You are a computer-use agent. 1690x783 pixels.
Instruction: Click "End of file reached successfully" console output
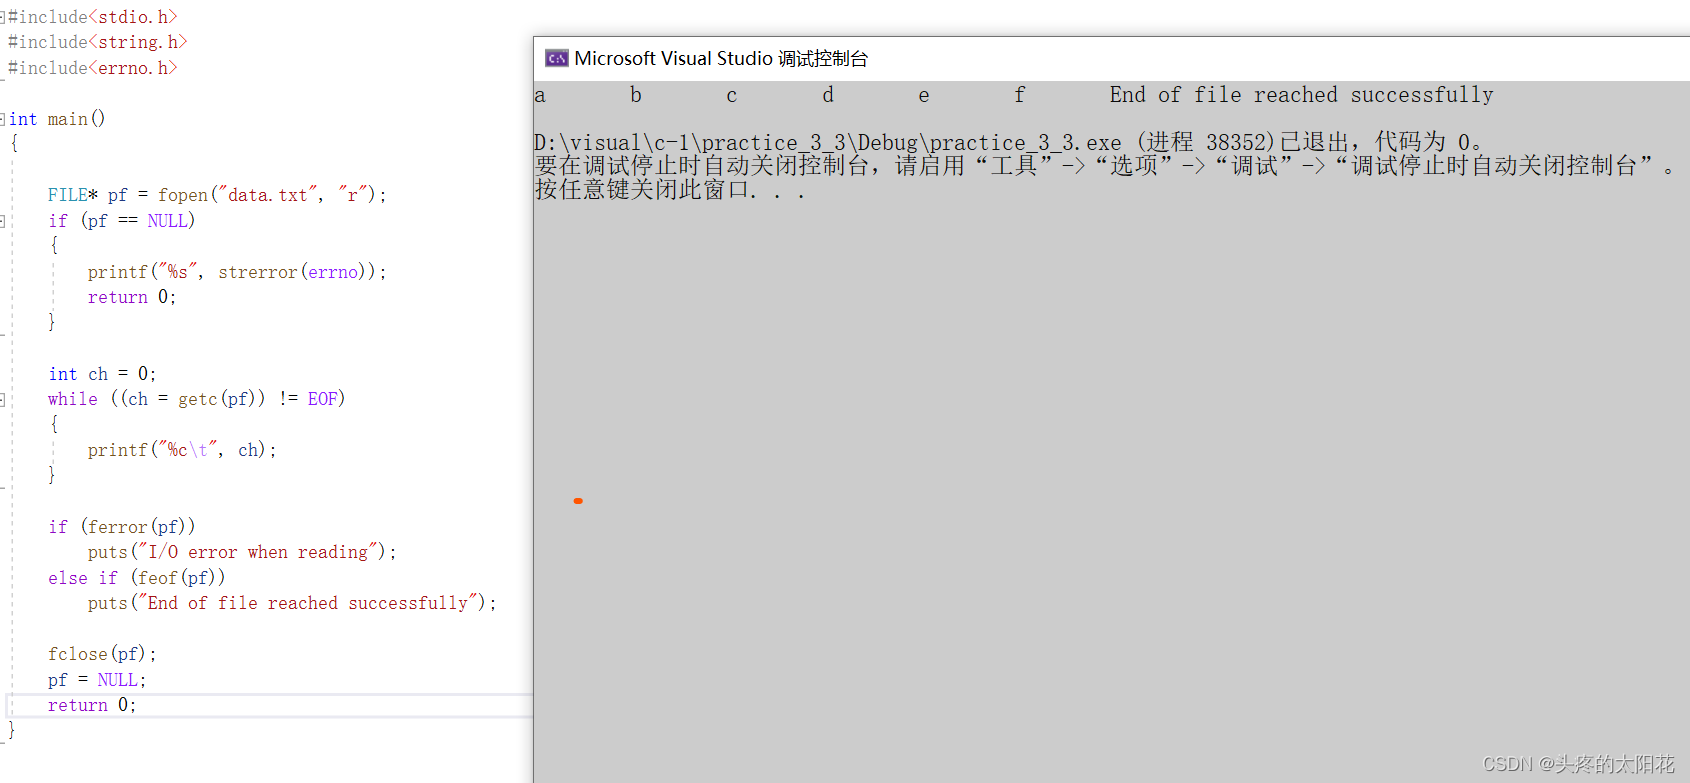click(1301, 95)
